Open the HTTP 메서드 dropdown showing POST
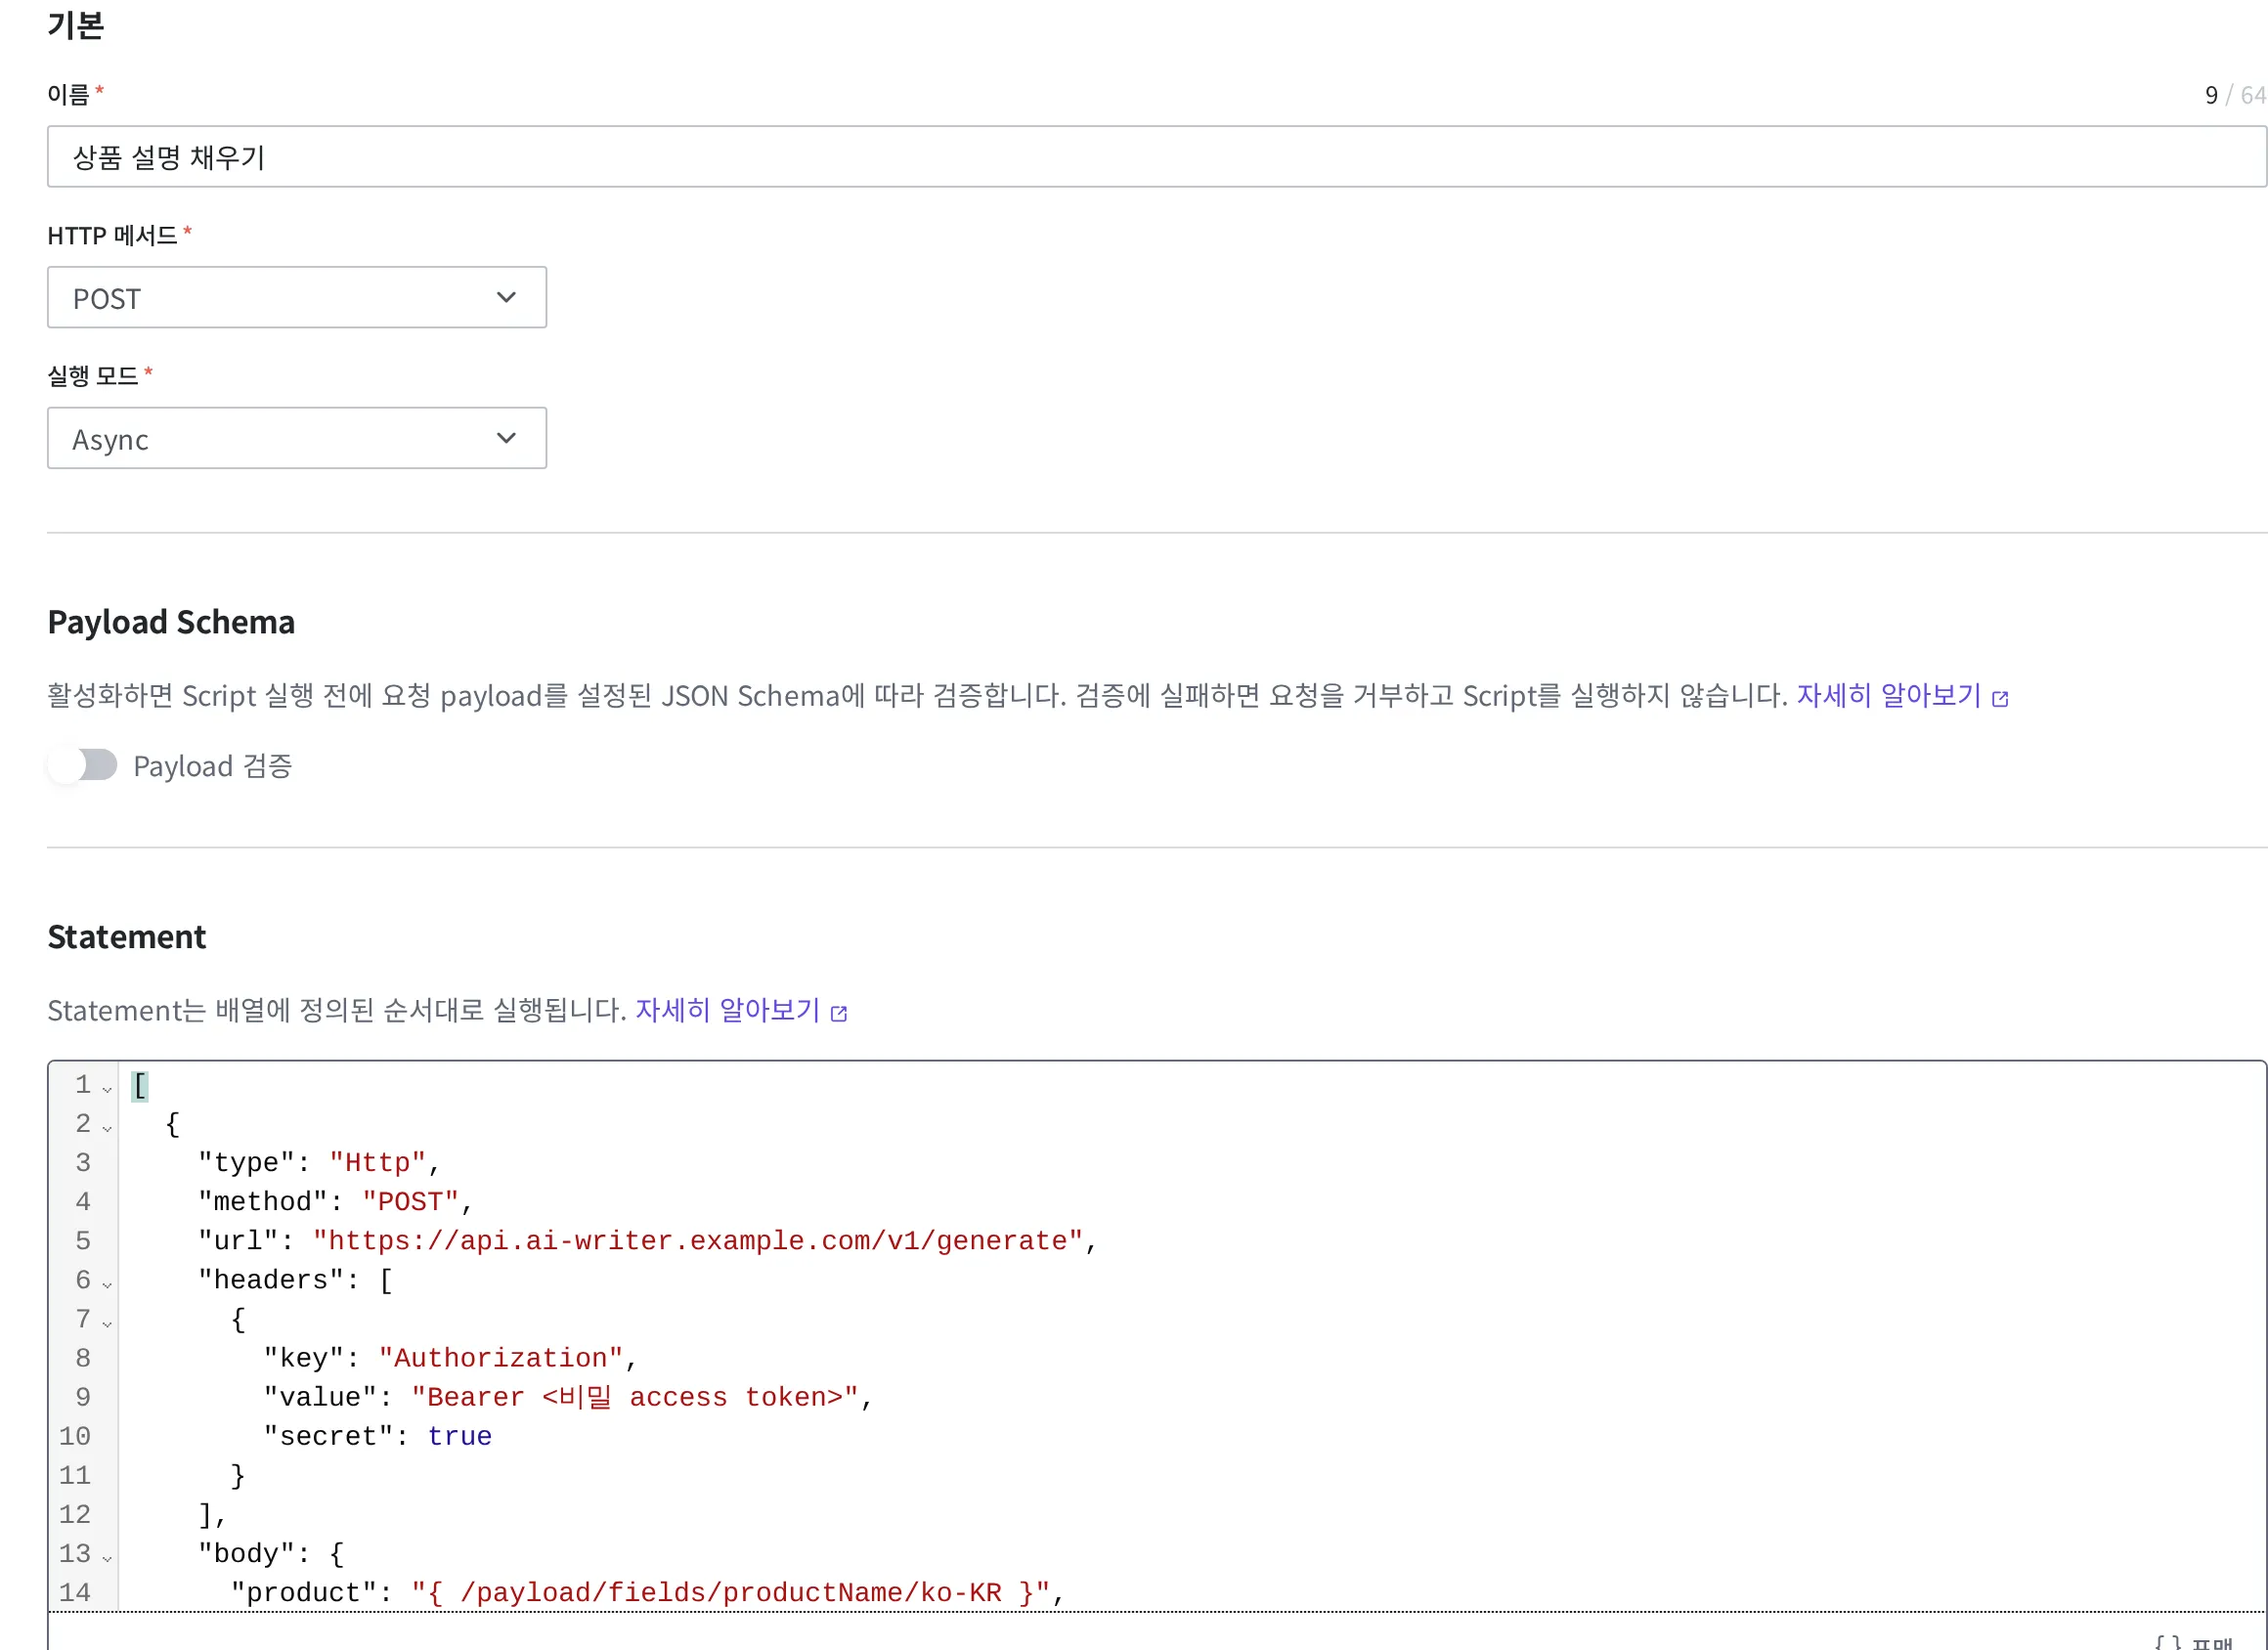The image size is (2268, 1650). pyautogui.click(x=297, y=297)
